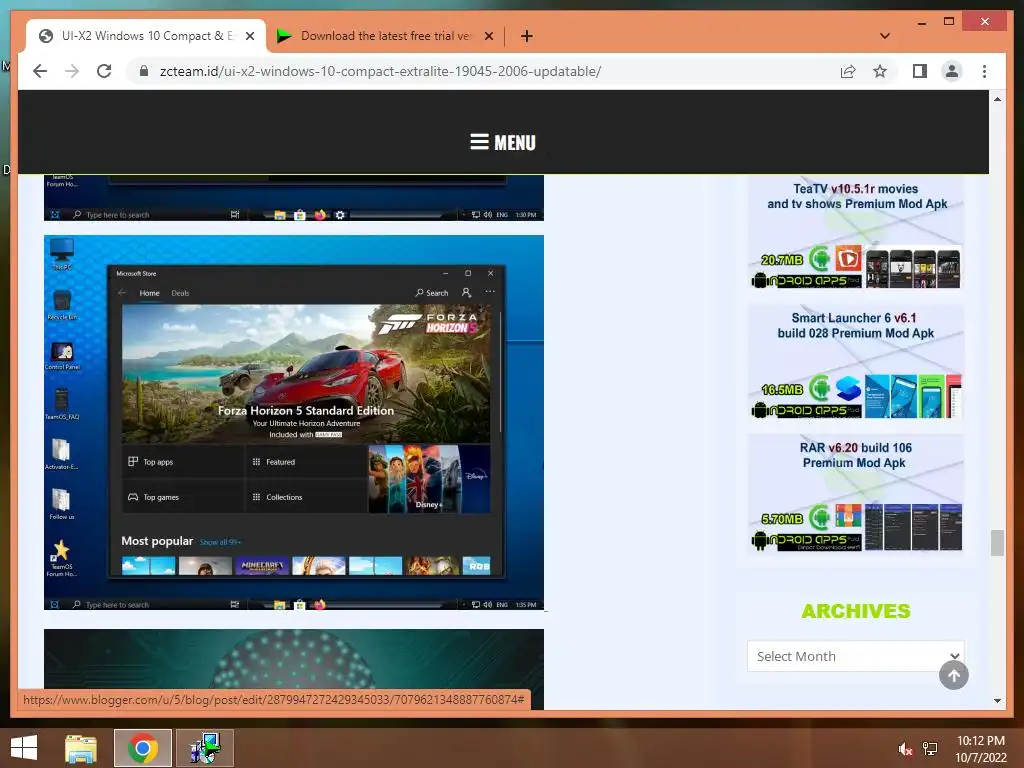Image resolution: width=1024 pixels, height=768 pixels.
Task: Open TeaTV v10.5.1r Premium Mod Apk post
Action: pos(856,196)
